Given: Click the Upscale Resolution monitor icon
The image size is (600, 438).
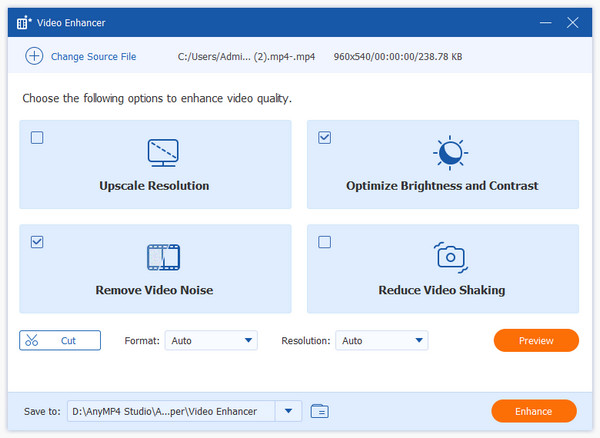Looking at the screenshot, I should pyautogui.click(x=162, y=153).
